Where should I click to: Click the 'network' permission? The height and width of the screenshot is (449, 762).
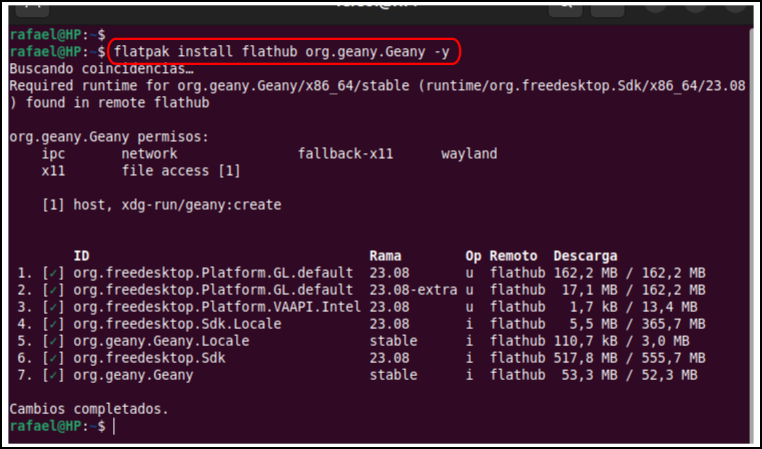click(x=149, y=154)
